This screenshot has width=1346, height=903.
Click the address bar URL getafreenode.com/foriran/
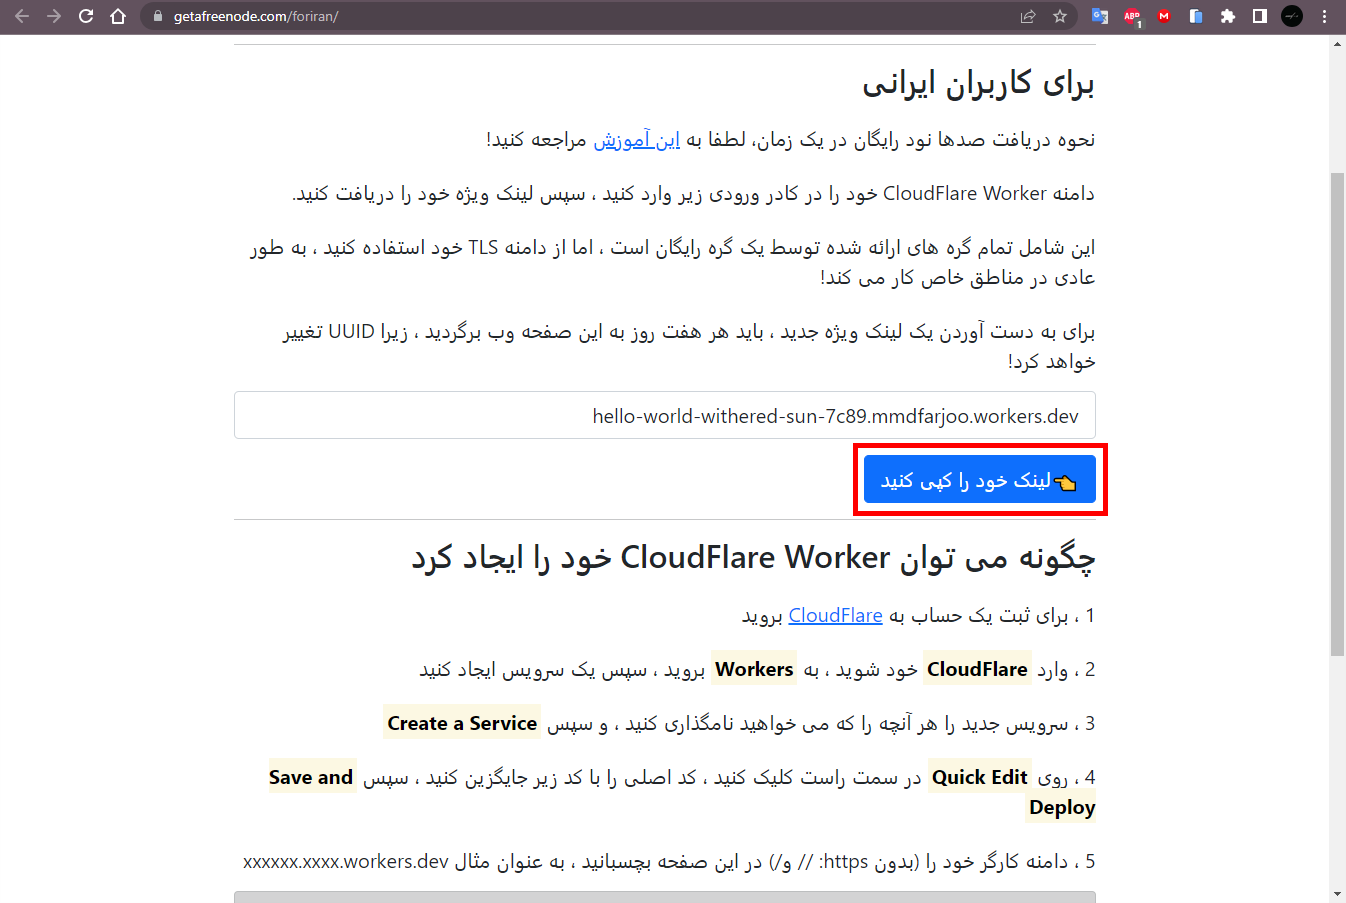tap(256, 16)
